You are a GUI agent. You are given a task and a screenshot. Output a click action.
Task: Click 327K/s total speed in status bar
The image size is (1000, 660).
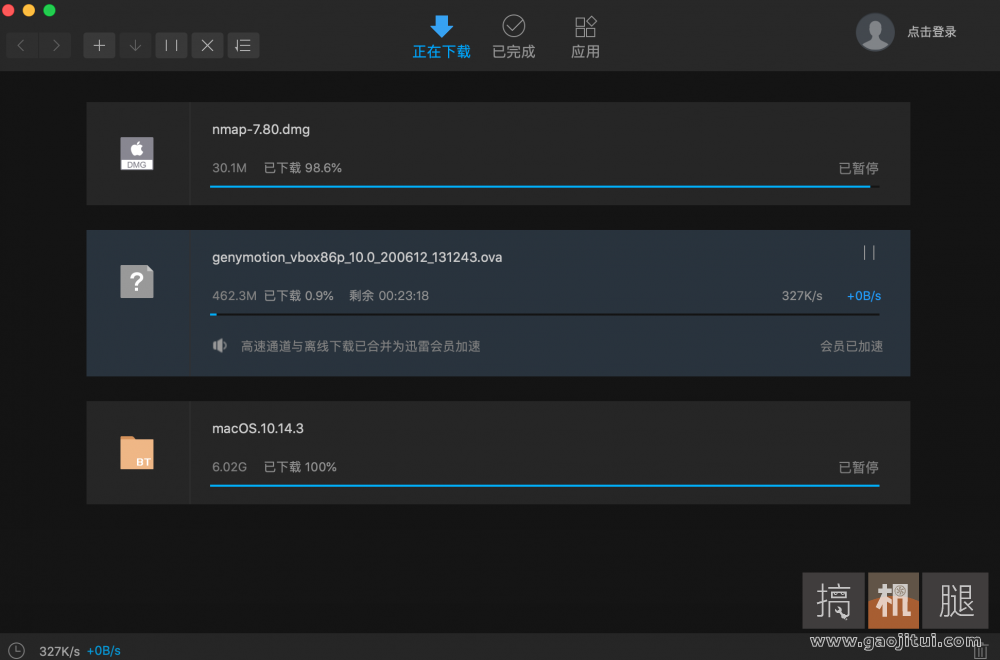[x=59, y=651]
